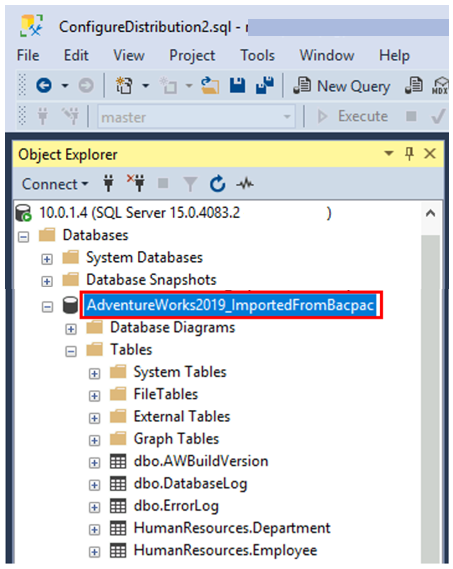The image size is (453, 569).
Task: Expand the External Tables folder
Action: pos(94,418)
